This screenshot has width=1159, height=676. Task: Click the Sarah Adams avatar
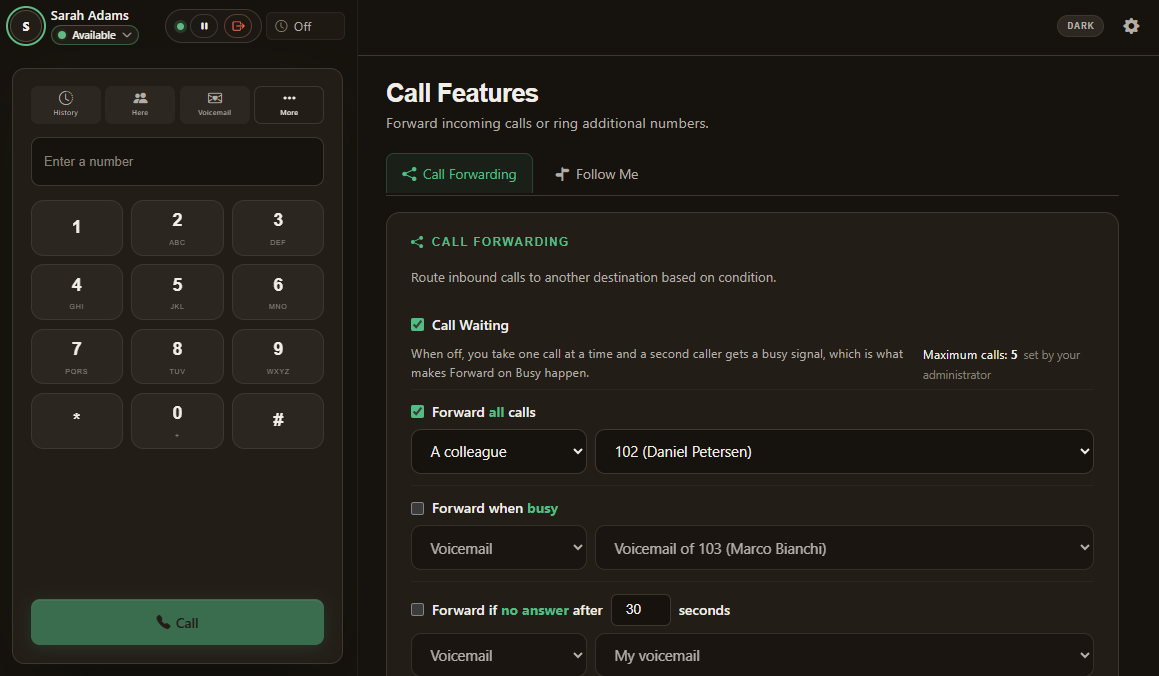[x=26, y=26]
